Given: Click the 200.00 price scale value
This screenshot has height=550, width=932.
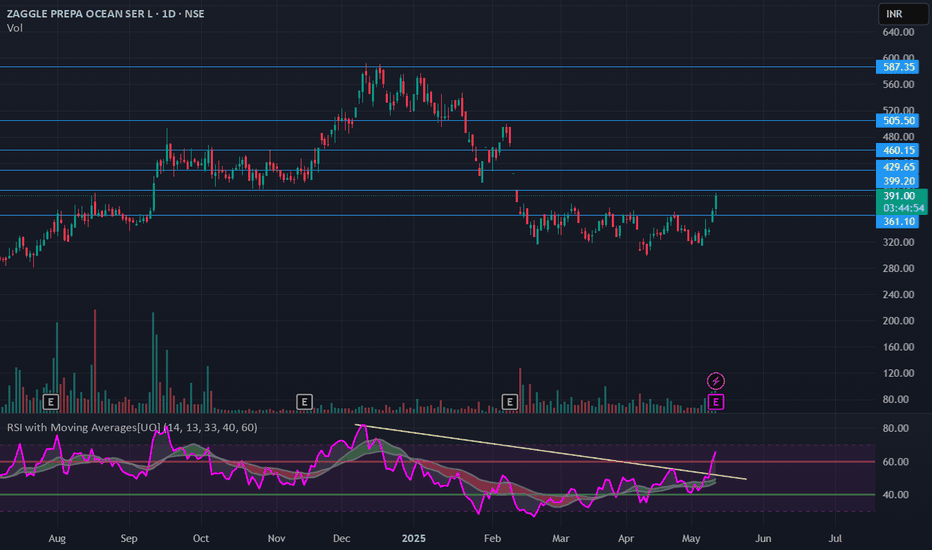Looking at the screenshot, I should coord(898,320).
